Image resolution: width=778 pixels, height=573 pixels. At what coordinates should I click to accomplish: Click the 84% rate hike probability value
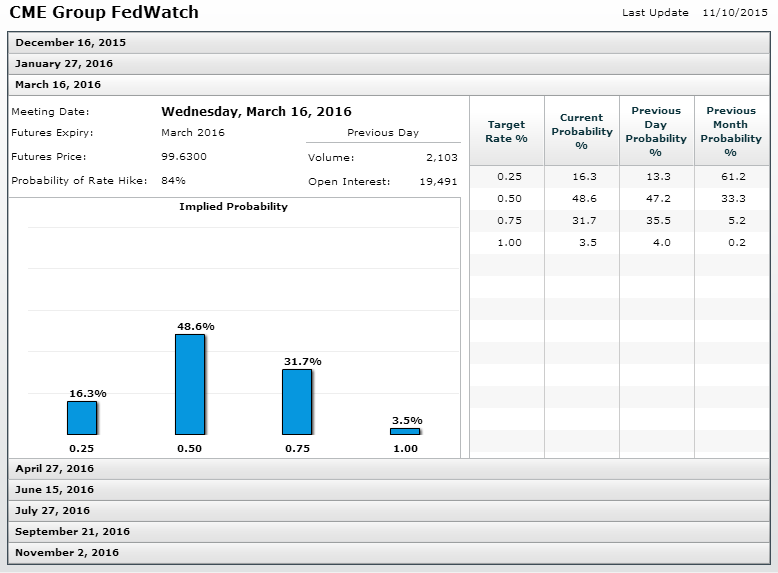pos(173,181)
